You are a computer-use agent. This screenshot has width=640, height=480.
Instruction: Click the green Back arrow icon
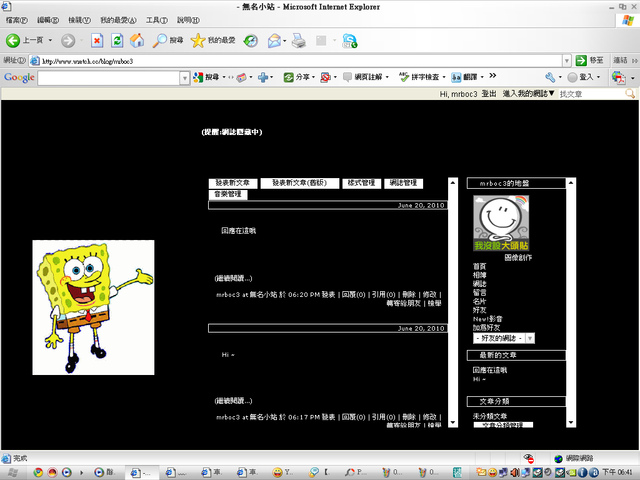(x=13, y=40)
